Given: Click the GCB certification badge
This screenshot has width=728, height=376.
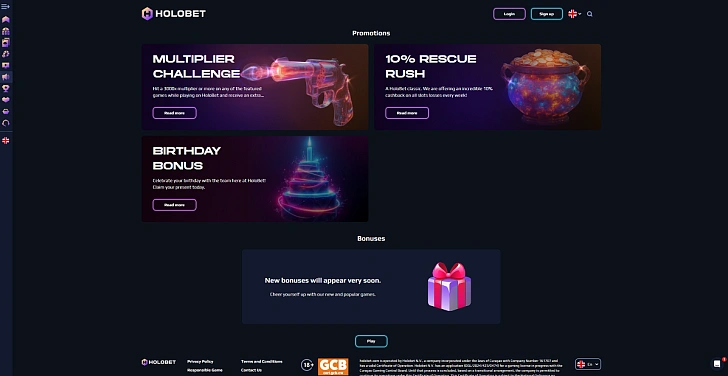Looking at the screenshot, I should coord(333,366).
